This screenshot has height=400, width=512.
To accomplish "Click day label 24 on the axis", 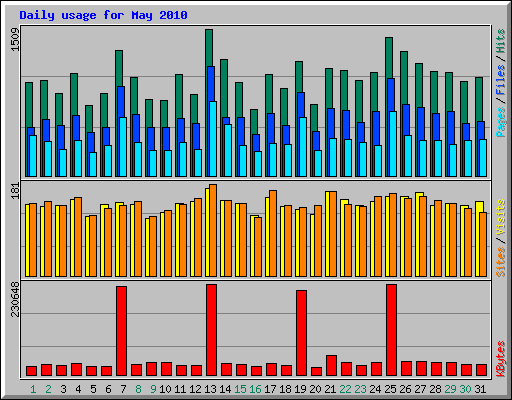I will [375, 389].
